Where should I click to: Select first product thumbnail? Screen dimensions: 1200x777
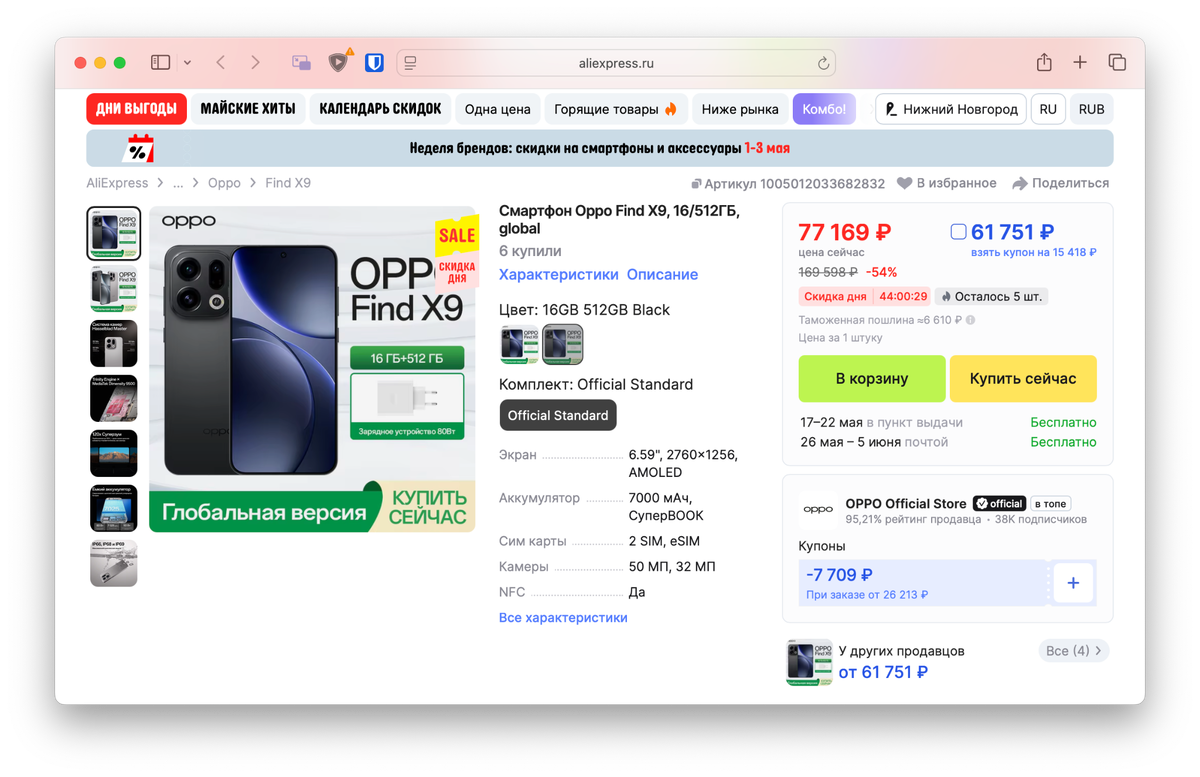tap(113, 234)
